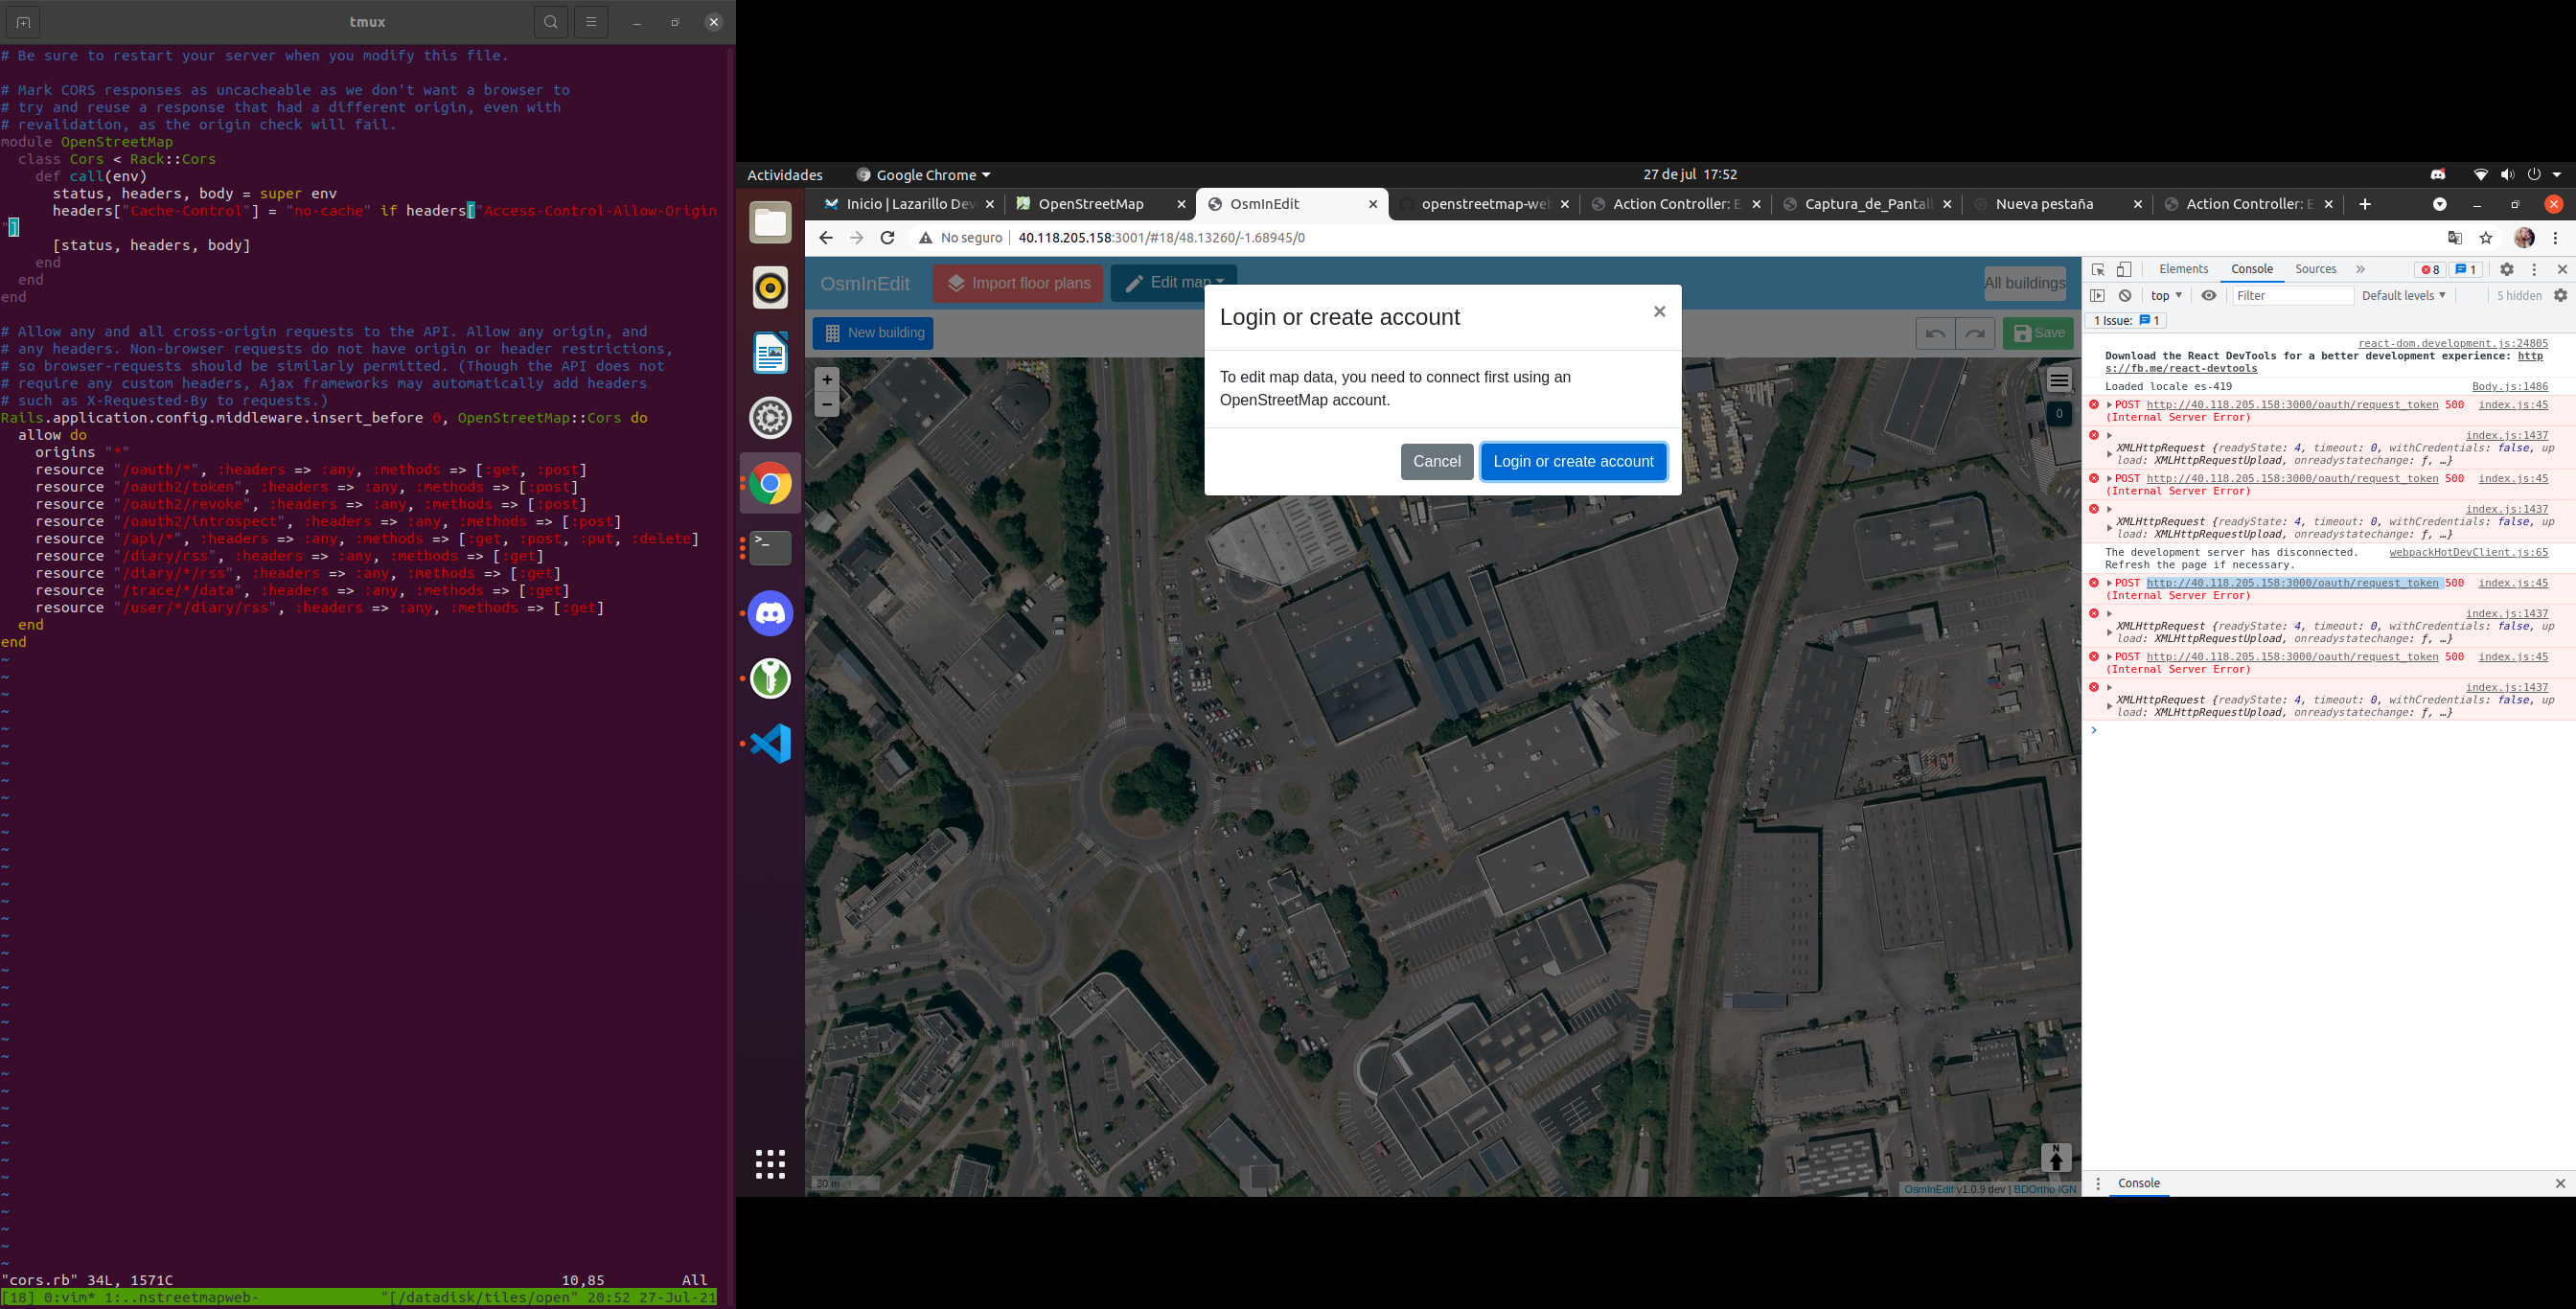Screen dimensions: 2576x1309
Task: Open Visual Studio Code from dock
Action: [x=770, y=743]
